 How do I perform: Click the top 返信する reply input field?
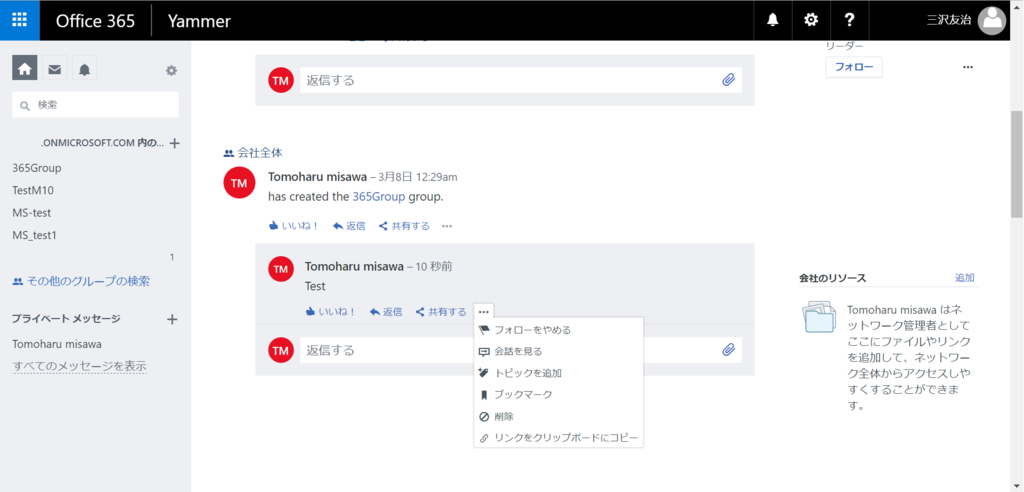point(520,80)
